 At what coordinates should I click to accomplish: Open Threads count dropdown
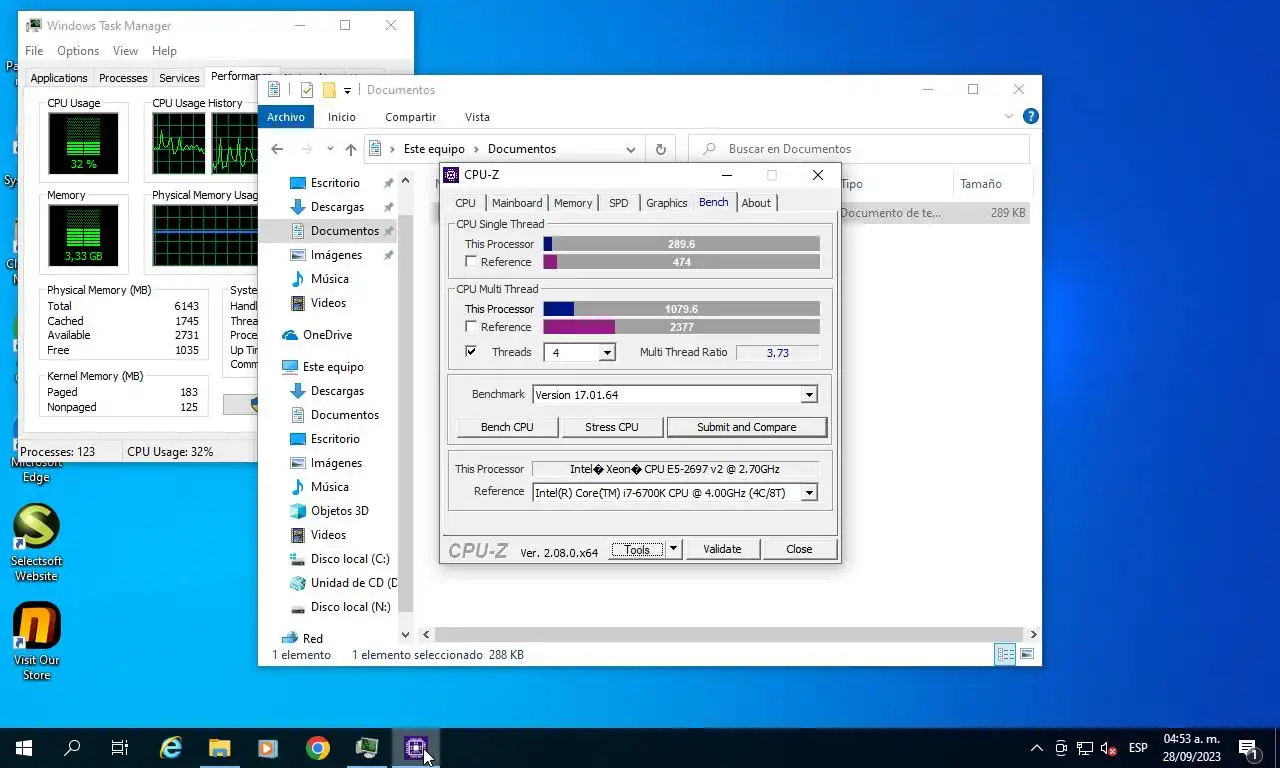click(x=607, y=352)
